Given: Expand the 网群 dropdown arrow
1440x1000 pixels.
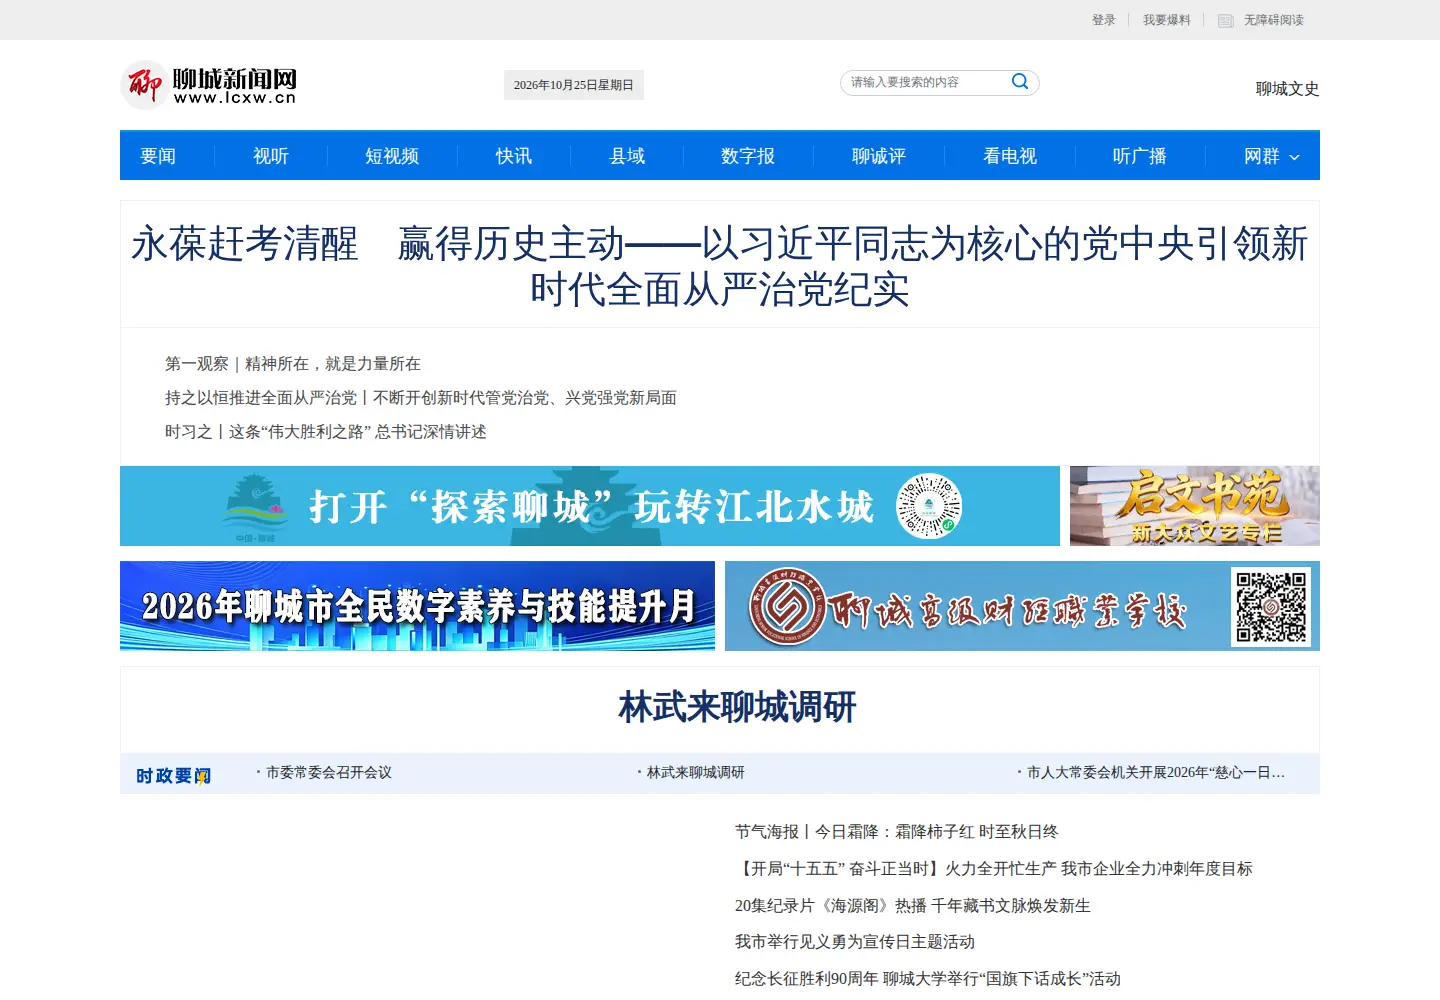Looking at the screenshot, I should pyautogui.click(x=1294, y=157).
